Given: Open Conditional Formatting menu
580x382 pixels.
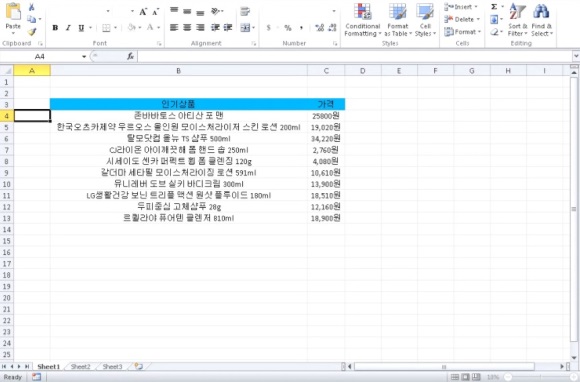Looking at the screenshot, I should [x=362, y=20].
